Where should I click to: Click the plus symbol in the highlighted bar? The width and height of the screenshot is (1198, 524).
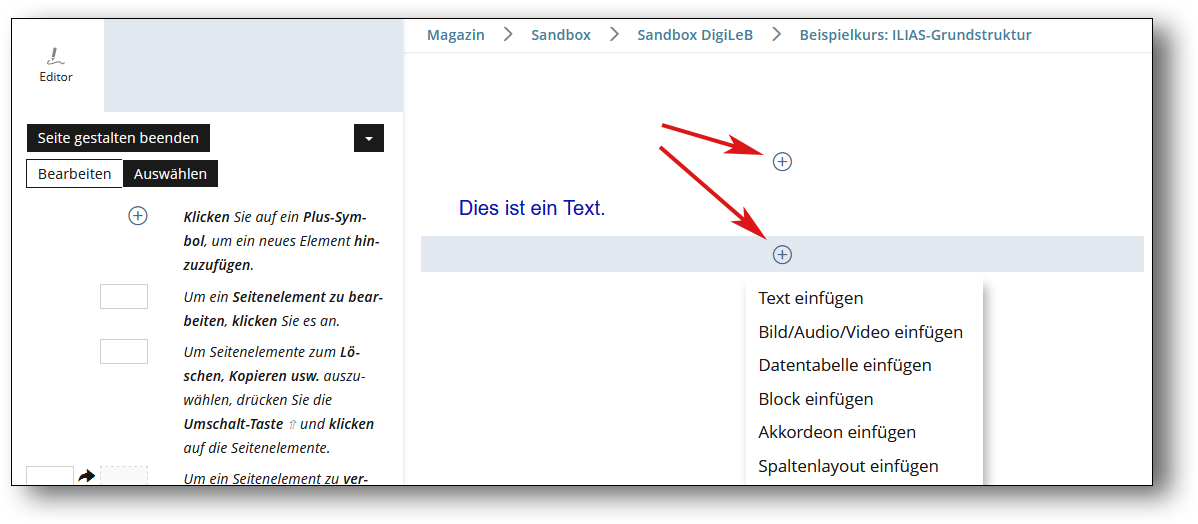pos(782,255)
